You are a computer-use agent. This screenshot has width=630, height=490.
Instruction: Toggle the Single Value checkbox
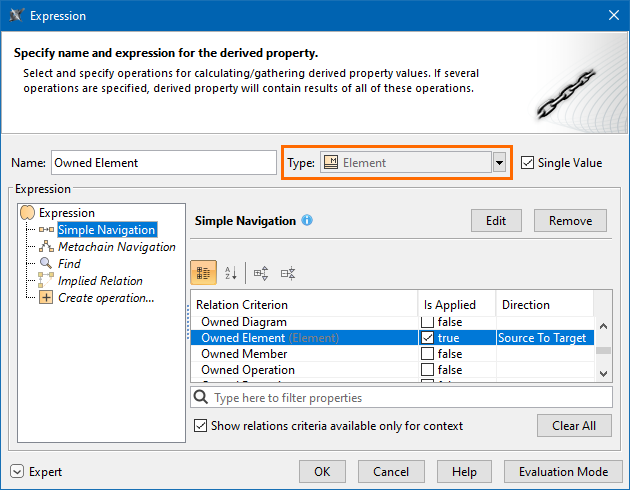tap(528, 163)
